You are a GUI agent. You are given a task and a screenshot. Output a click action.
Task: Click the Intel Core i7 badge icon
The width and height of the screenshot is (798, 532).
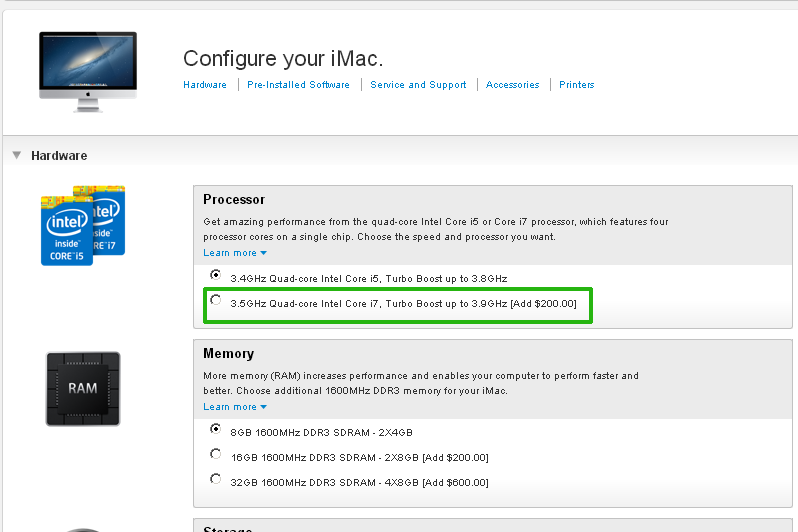click(109, 220)
